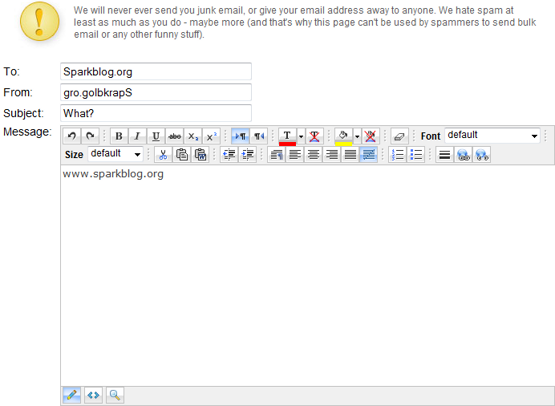The width and height of the screenshot is (555, 406).
Task: Click the scissors Cut icon
Action: tap(163, 155)
